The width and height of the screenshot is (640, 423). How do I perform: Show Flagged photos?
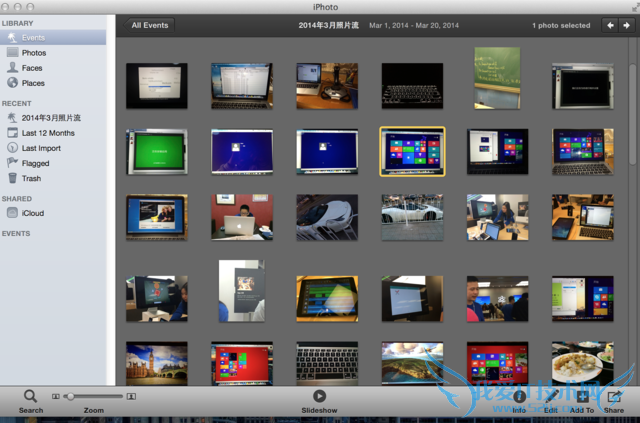[x=35, y=163]
